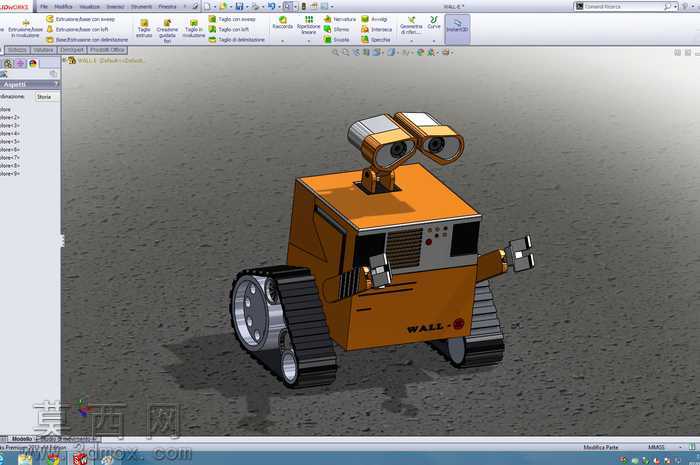Click the Taglio estruso tool
Screen dimensions: 700x465
[144, 29]
